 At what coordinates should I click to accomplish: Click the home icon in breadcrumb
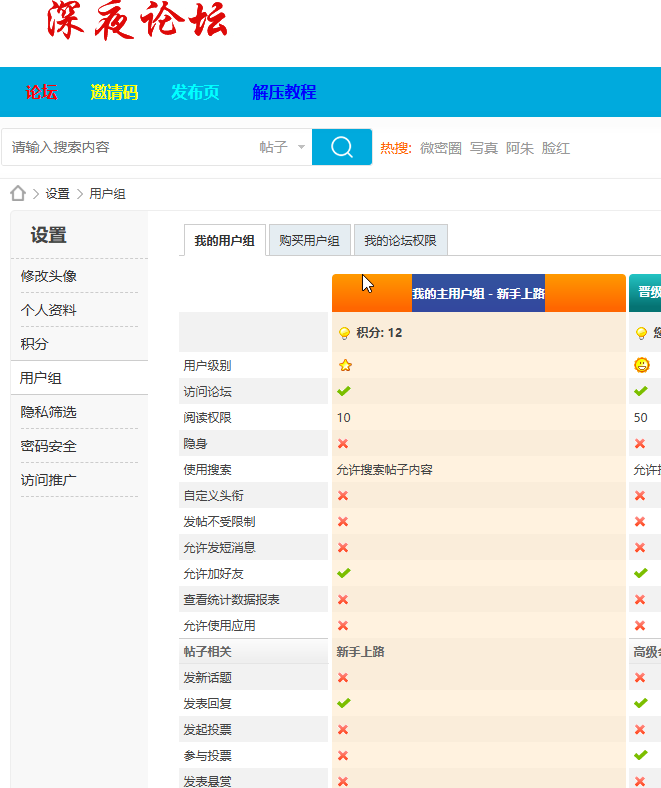(18, 193)
